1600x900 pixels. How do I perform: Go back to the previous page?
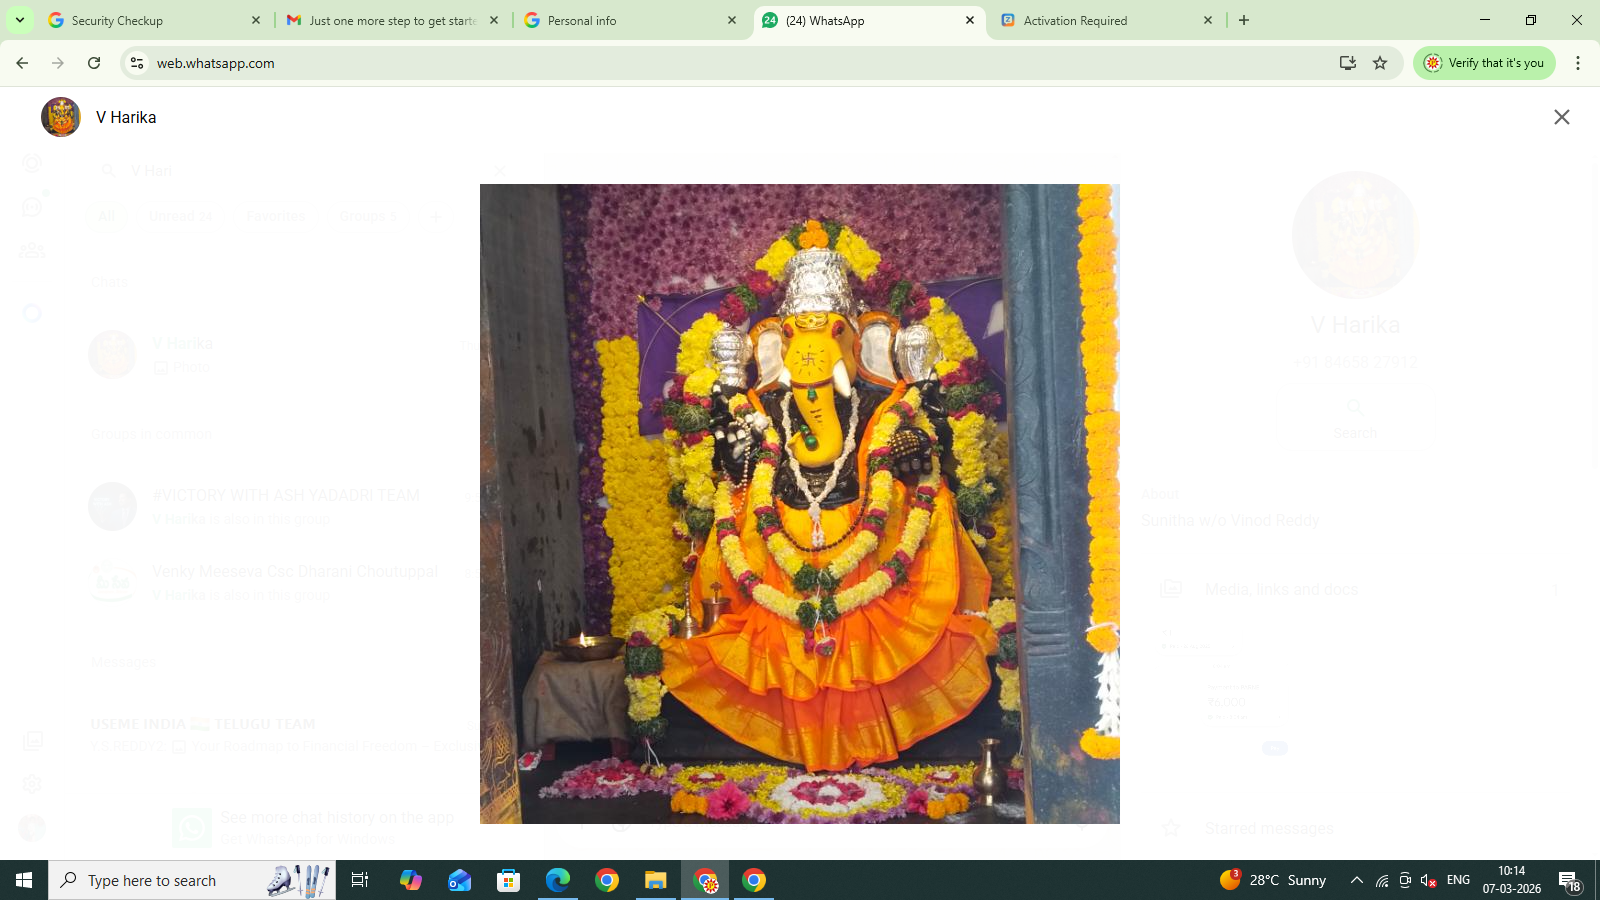(x=22, y=63)
